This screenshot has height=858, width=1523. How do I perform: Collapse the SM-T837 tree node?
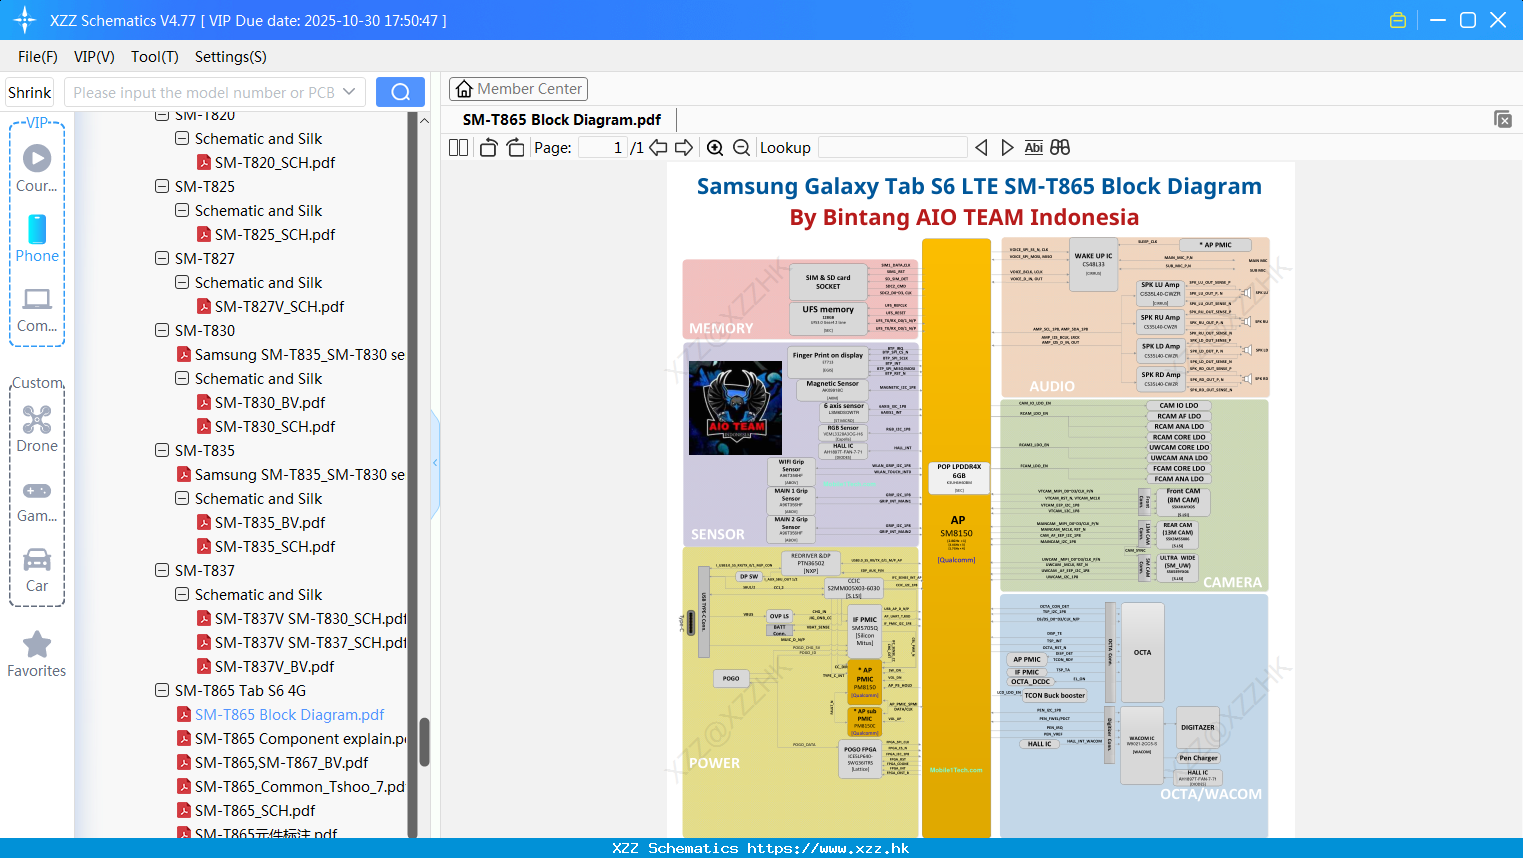click(x=162, y=570)
